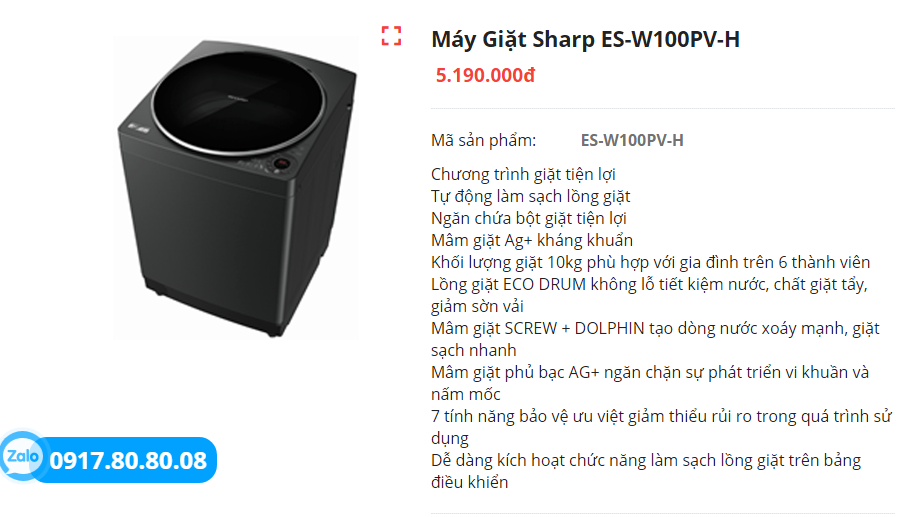This screenshot has width=924, height=517.
Task: Select the 5.190.000đ price text
Action: [485, 75]
